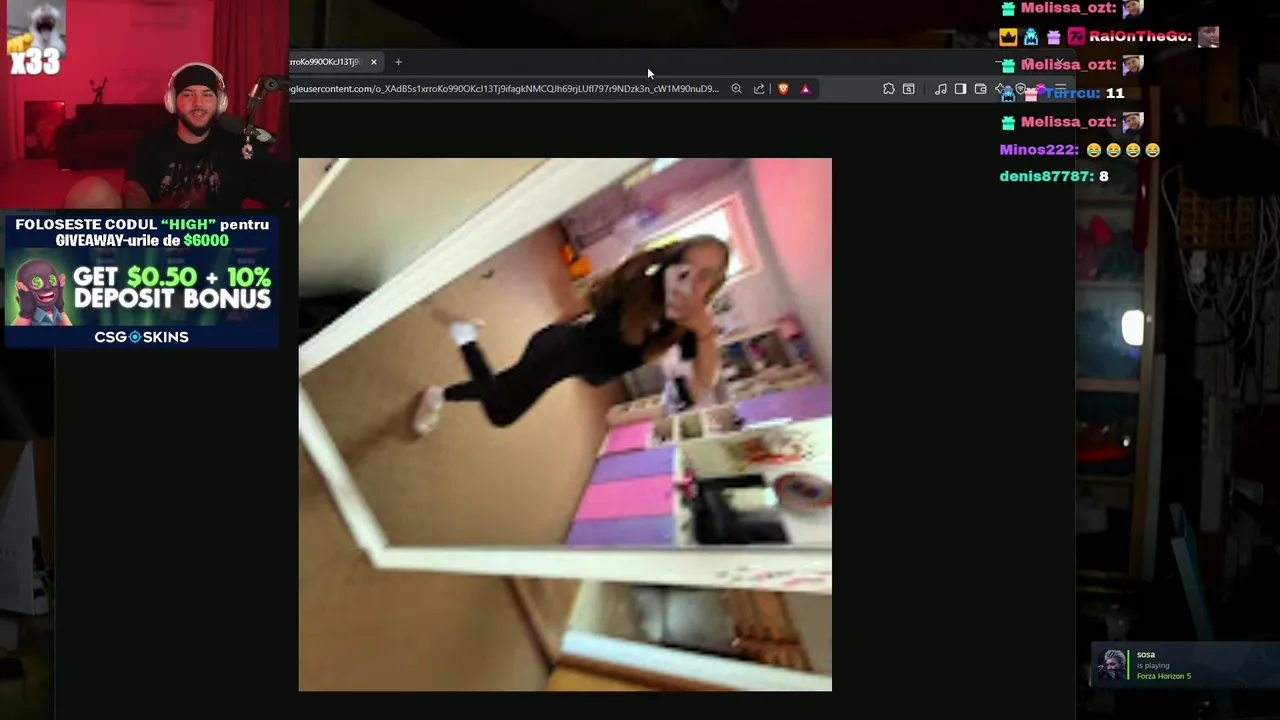This screenshot has width=1280, height=720.
Task: Click the CSG SKINS logo text
Action: click(x=141, y=337)
